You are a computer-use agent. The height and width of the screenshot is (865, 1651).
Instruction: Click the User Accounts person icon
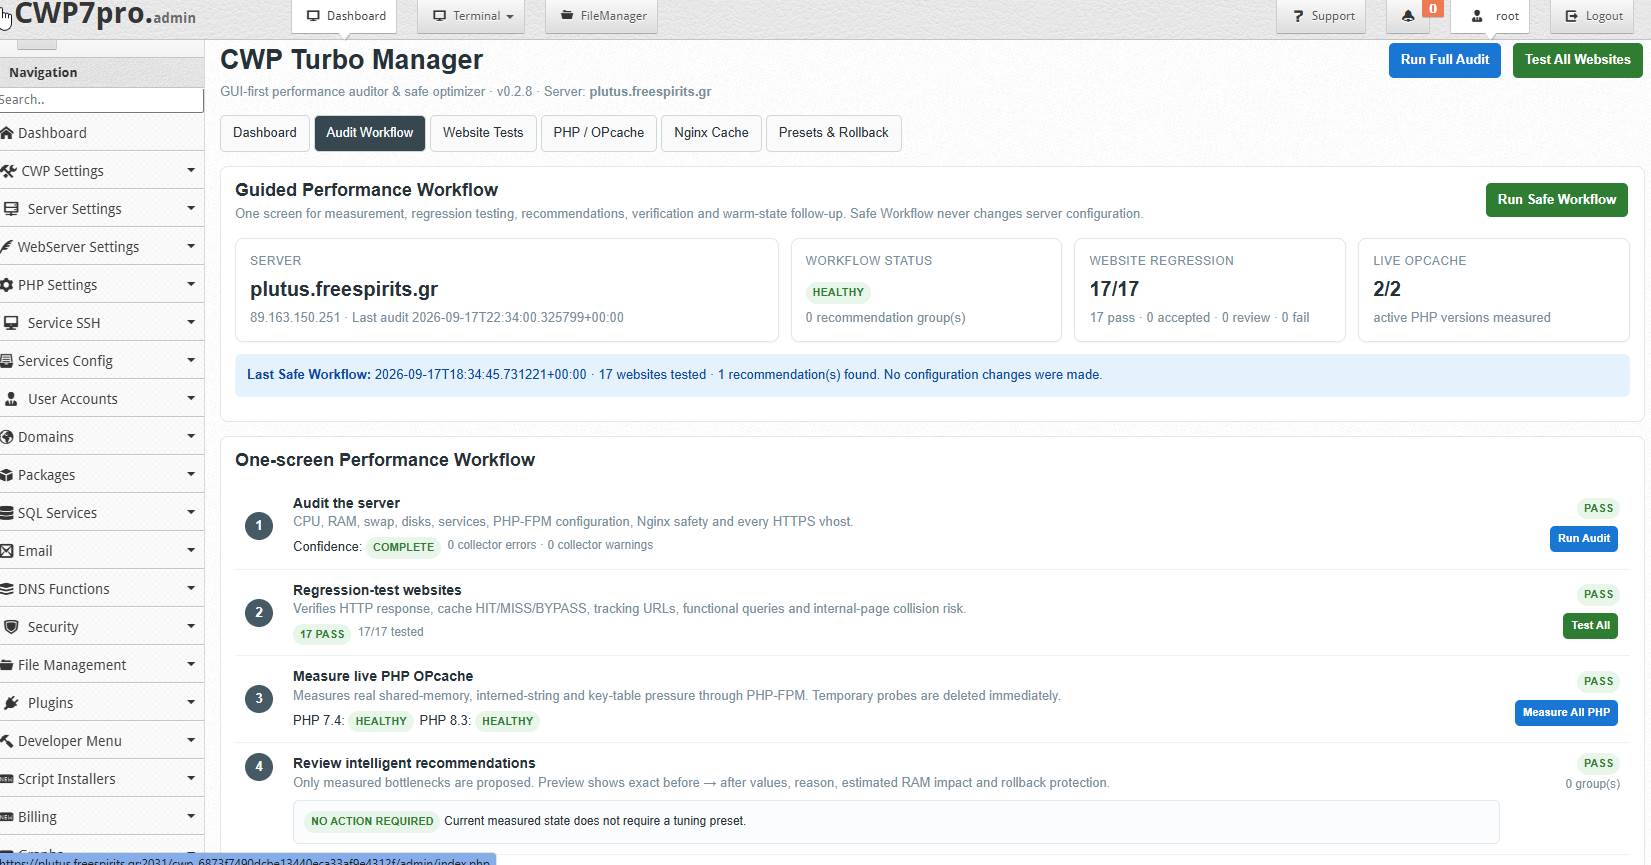point(11,399)
